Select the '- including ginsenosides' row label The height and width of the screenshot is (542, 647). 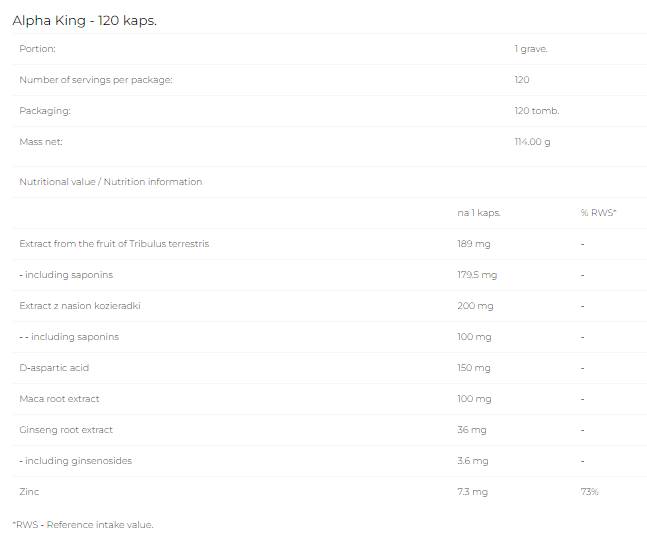click(76, 461)
